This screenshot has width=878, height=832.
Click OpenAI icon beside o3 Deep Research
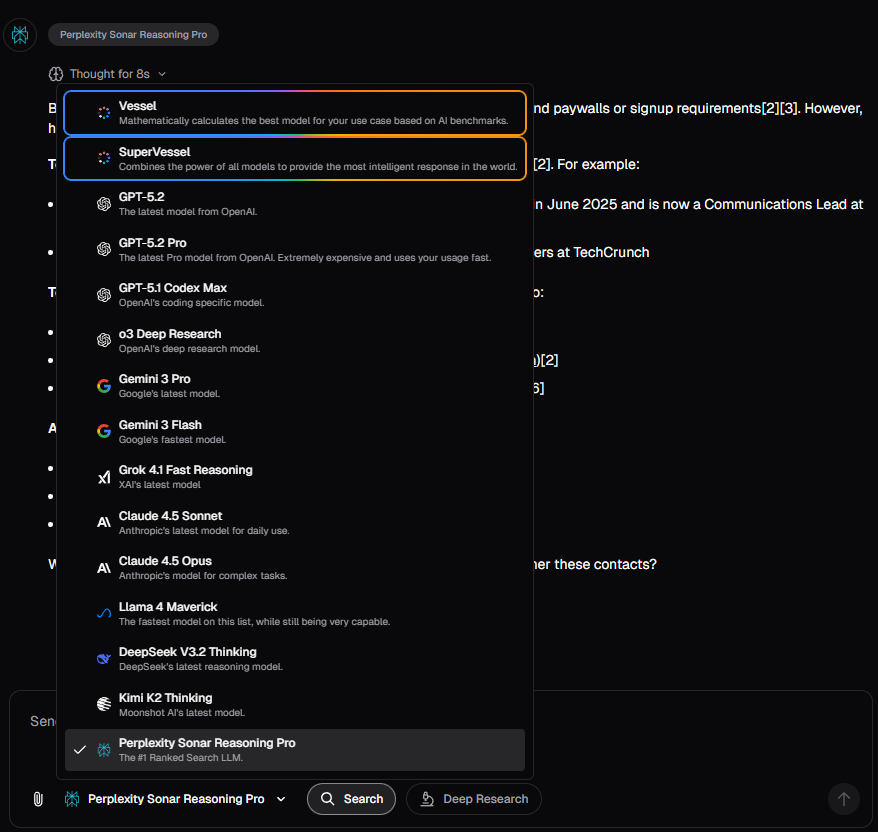coord(104,340)
